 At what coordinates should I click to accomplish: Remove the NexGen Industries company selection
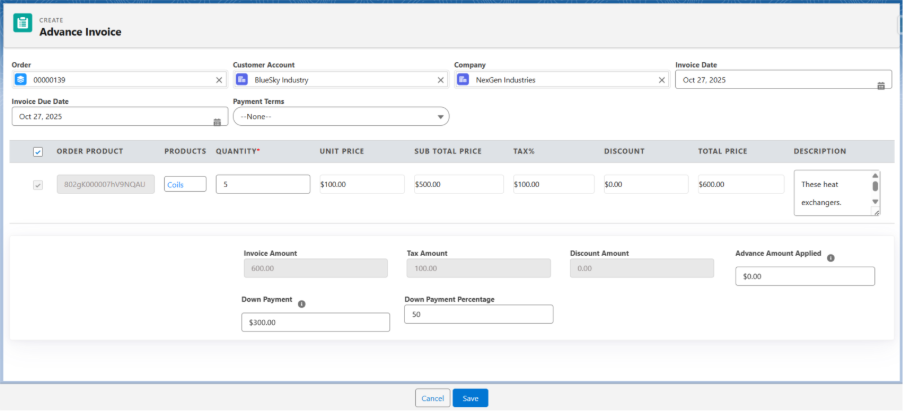[x=661, y=80]
